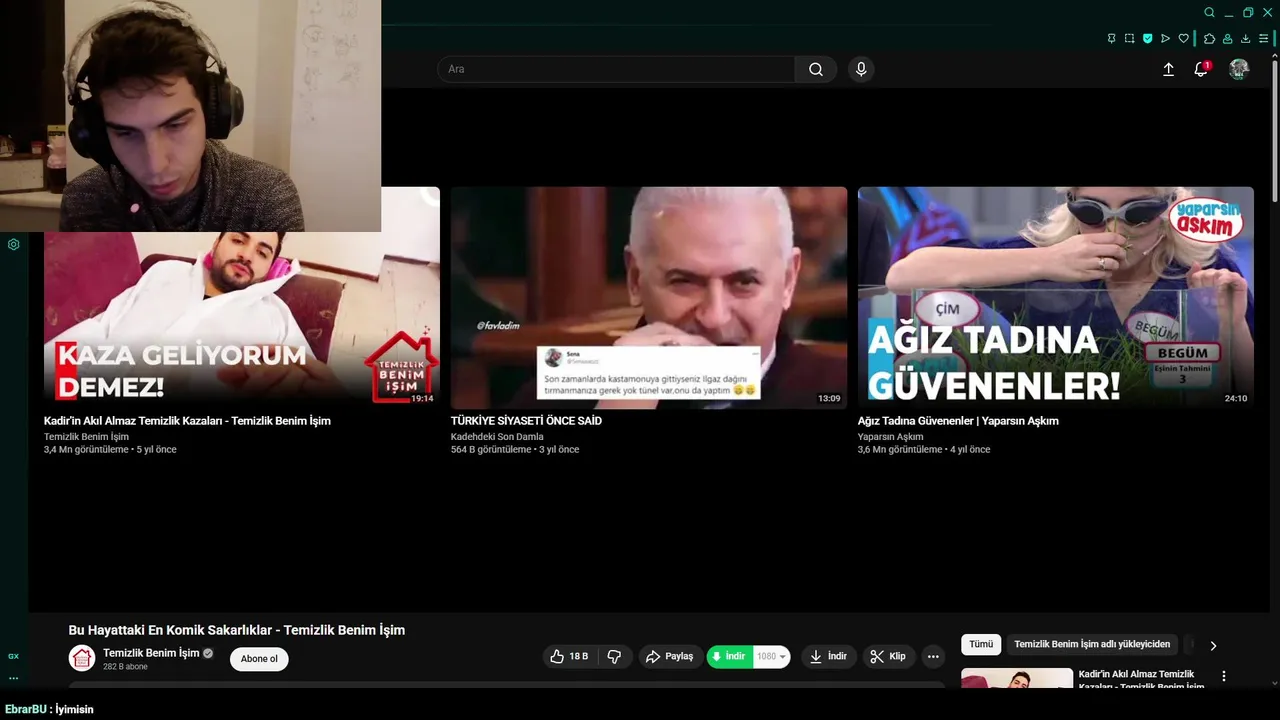The image size is (1280, 720).
Task: Open the notifications bell
Action: [x=1201, y=69]
